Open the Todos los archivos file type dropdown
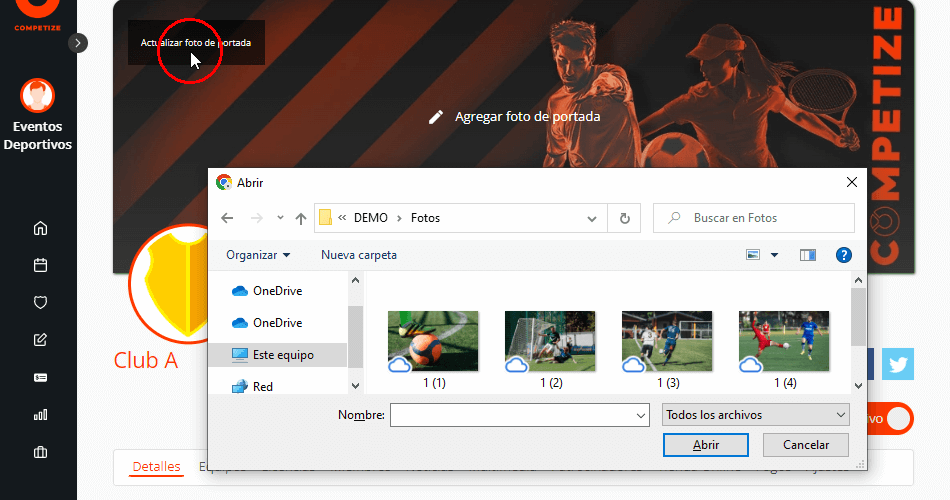Viewport: 950px width, 500px height. point(755,415)
